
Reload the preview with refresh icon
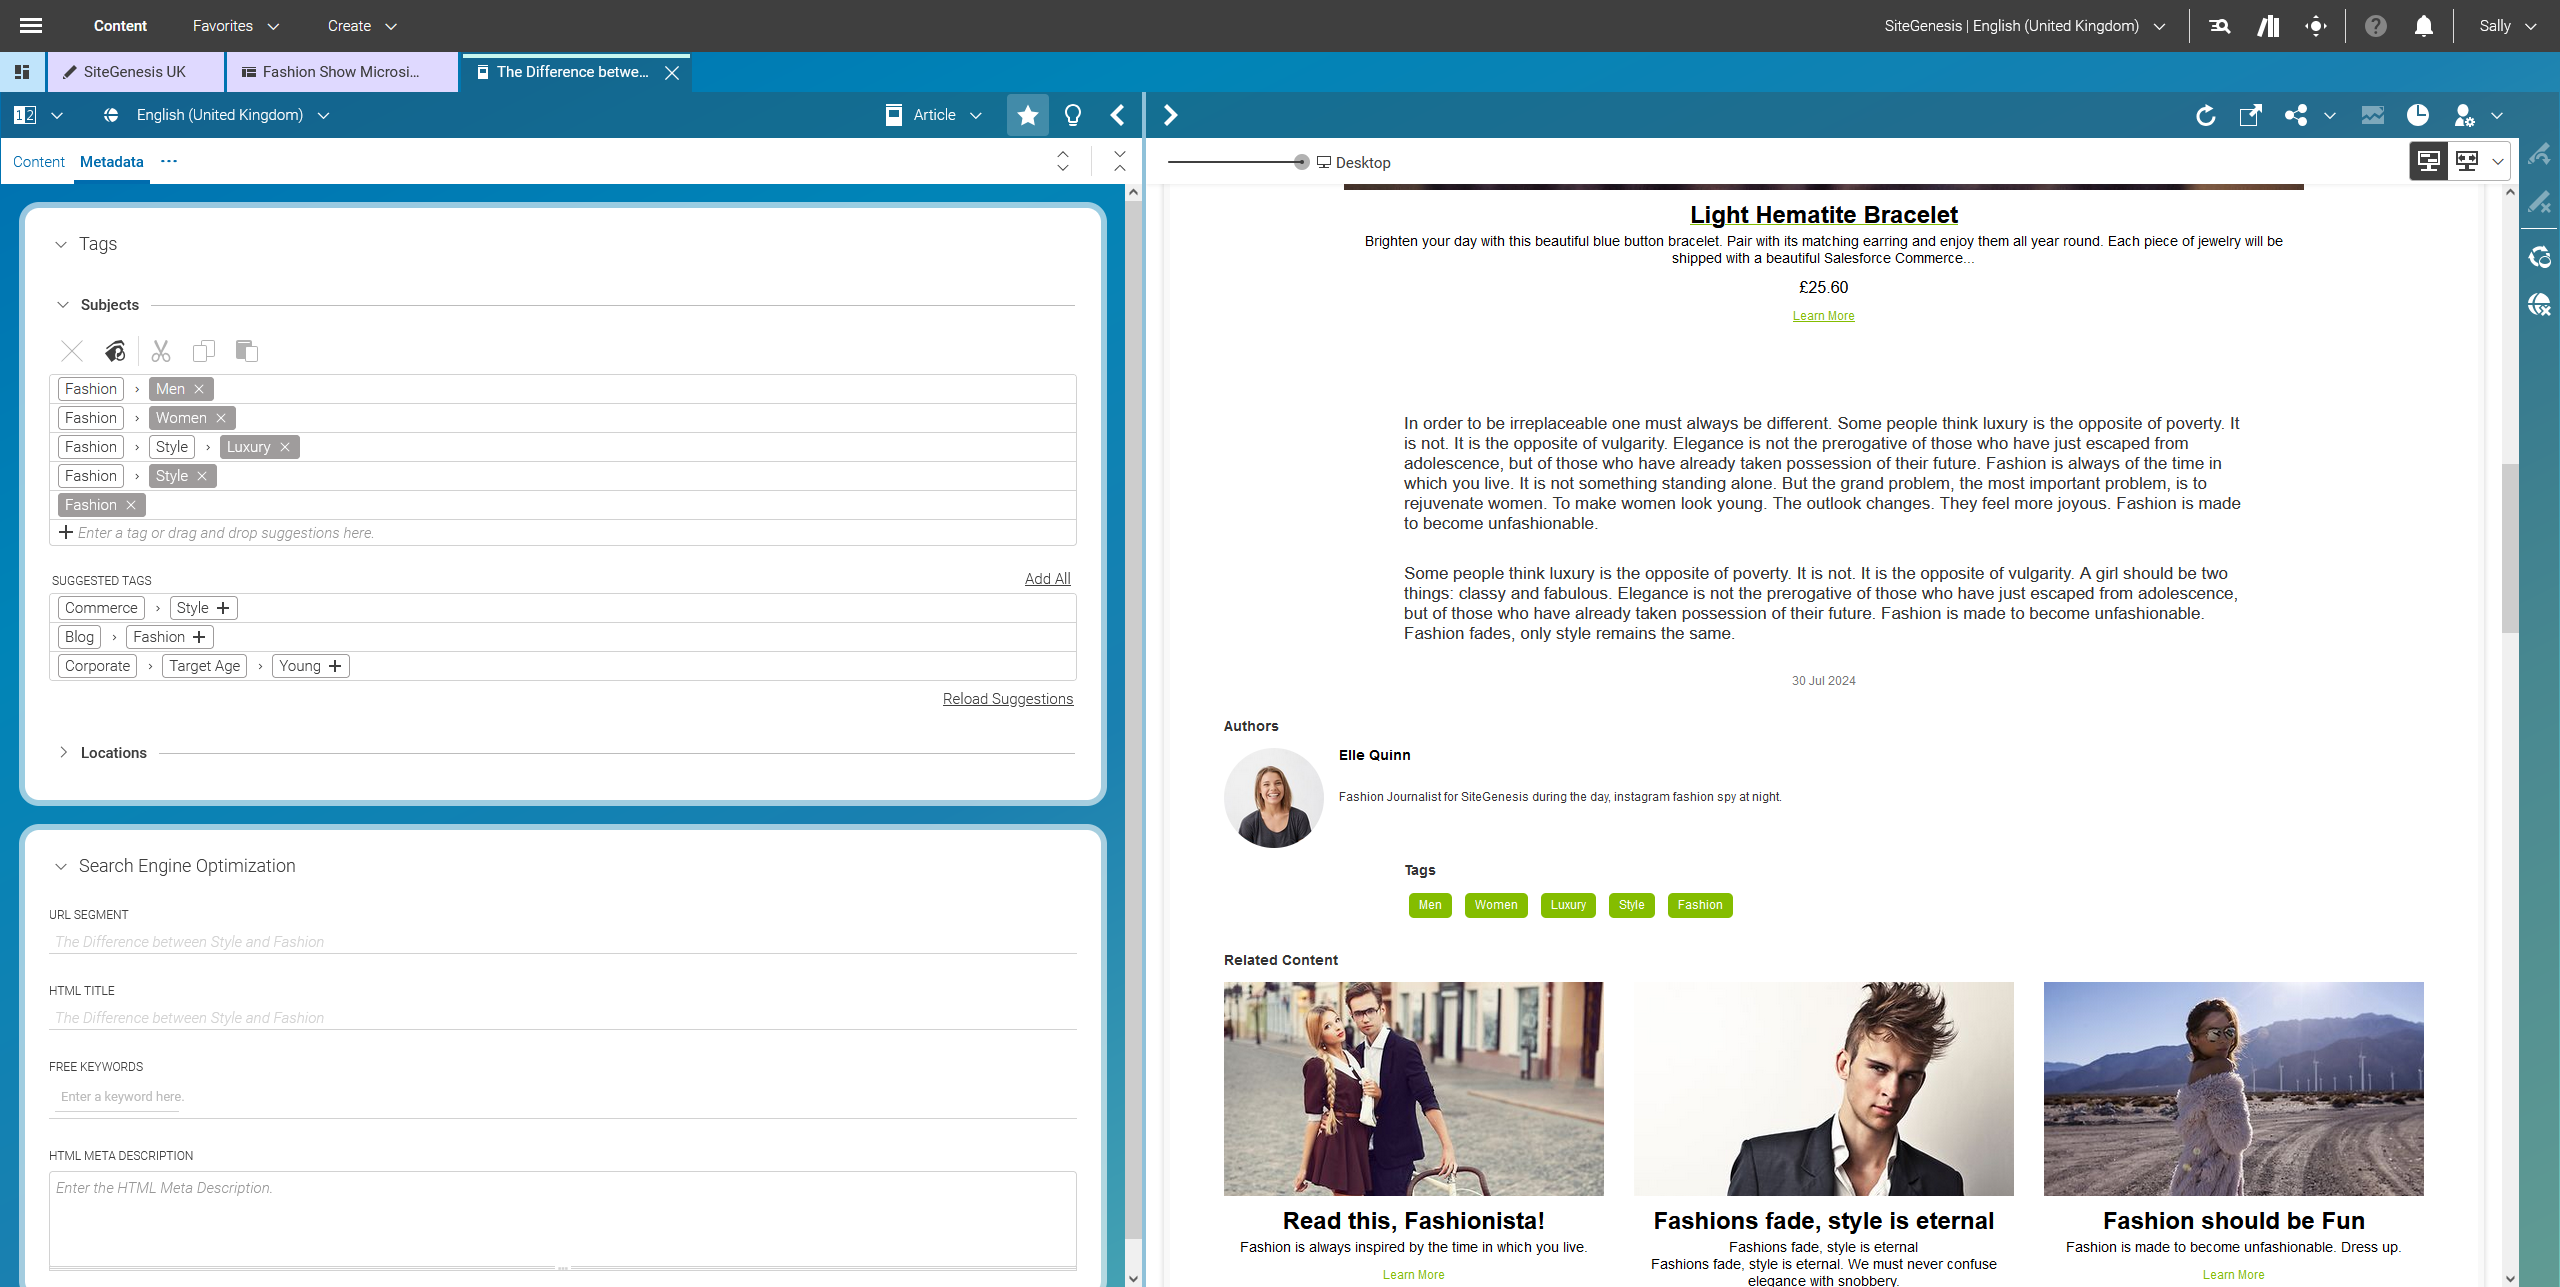coord(2205,115)
